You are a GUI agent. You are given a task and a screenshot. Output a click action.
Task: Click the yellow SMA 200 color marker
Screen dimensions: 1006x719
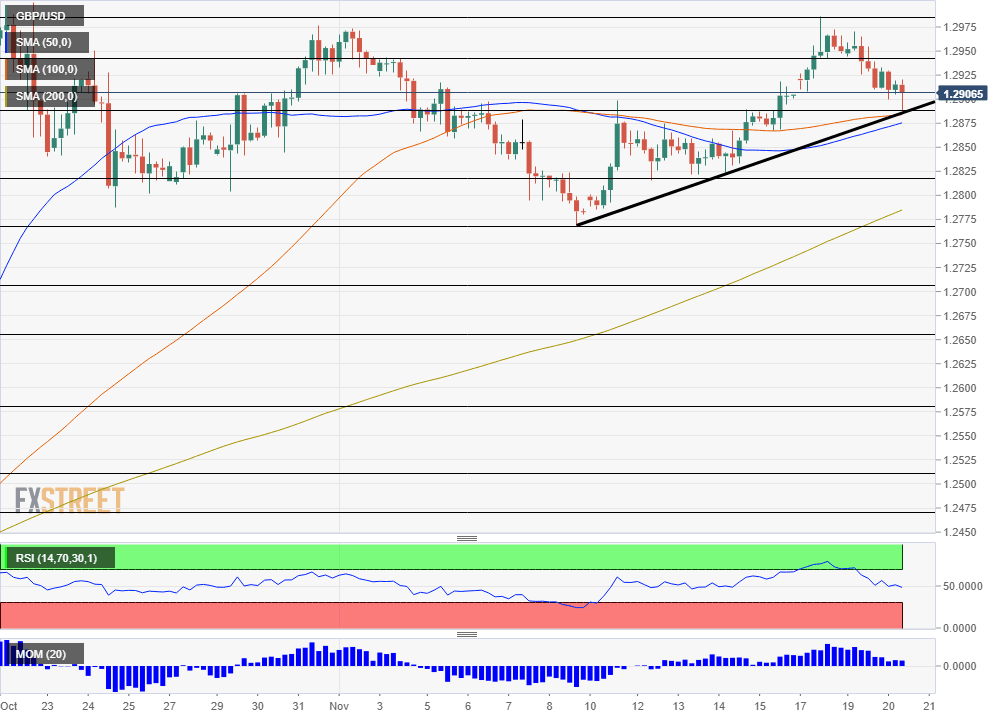point(7,96)
